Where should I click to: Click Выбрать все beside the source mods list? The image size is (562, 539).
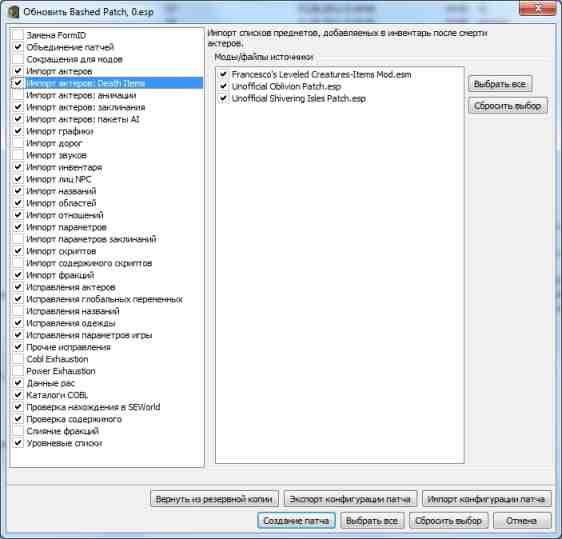coord(500,84)
